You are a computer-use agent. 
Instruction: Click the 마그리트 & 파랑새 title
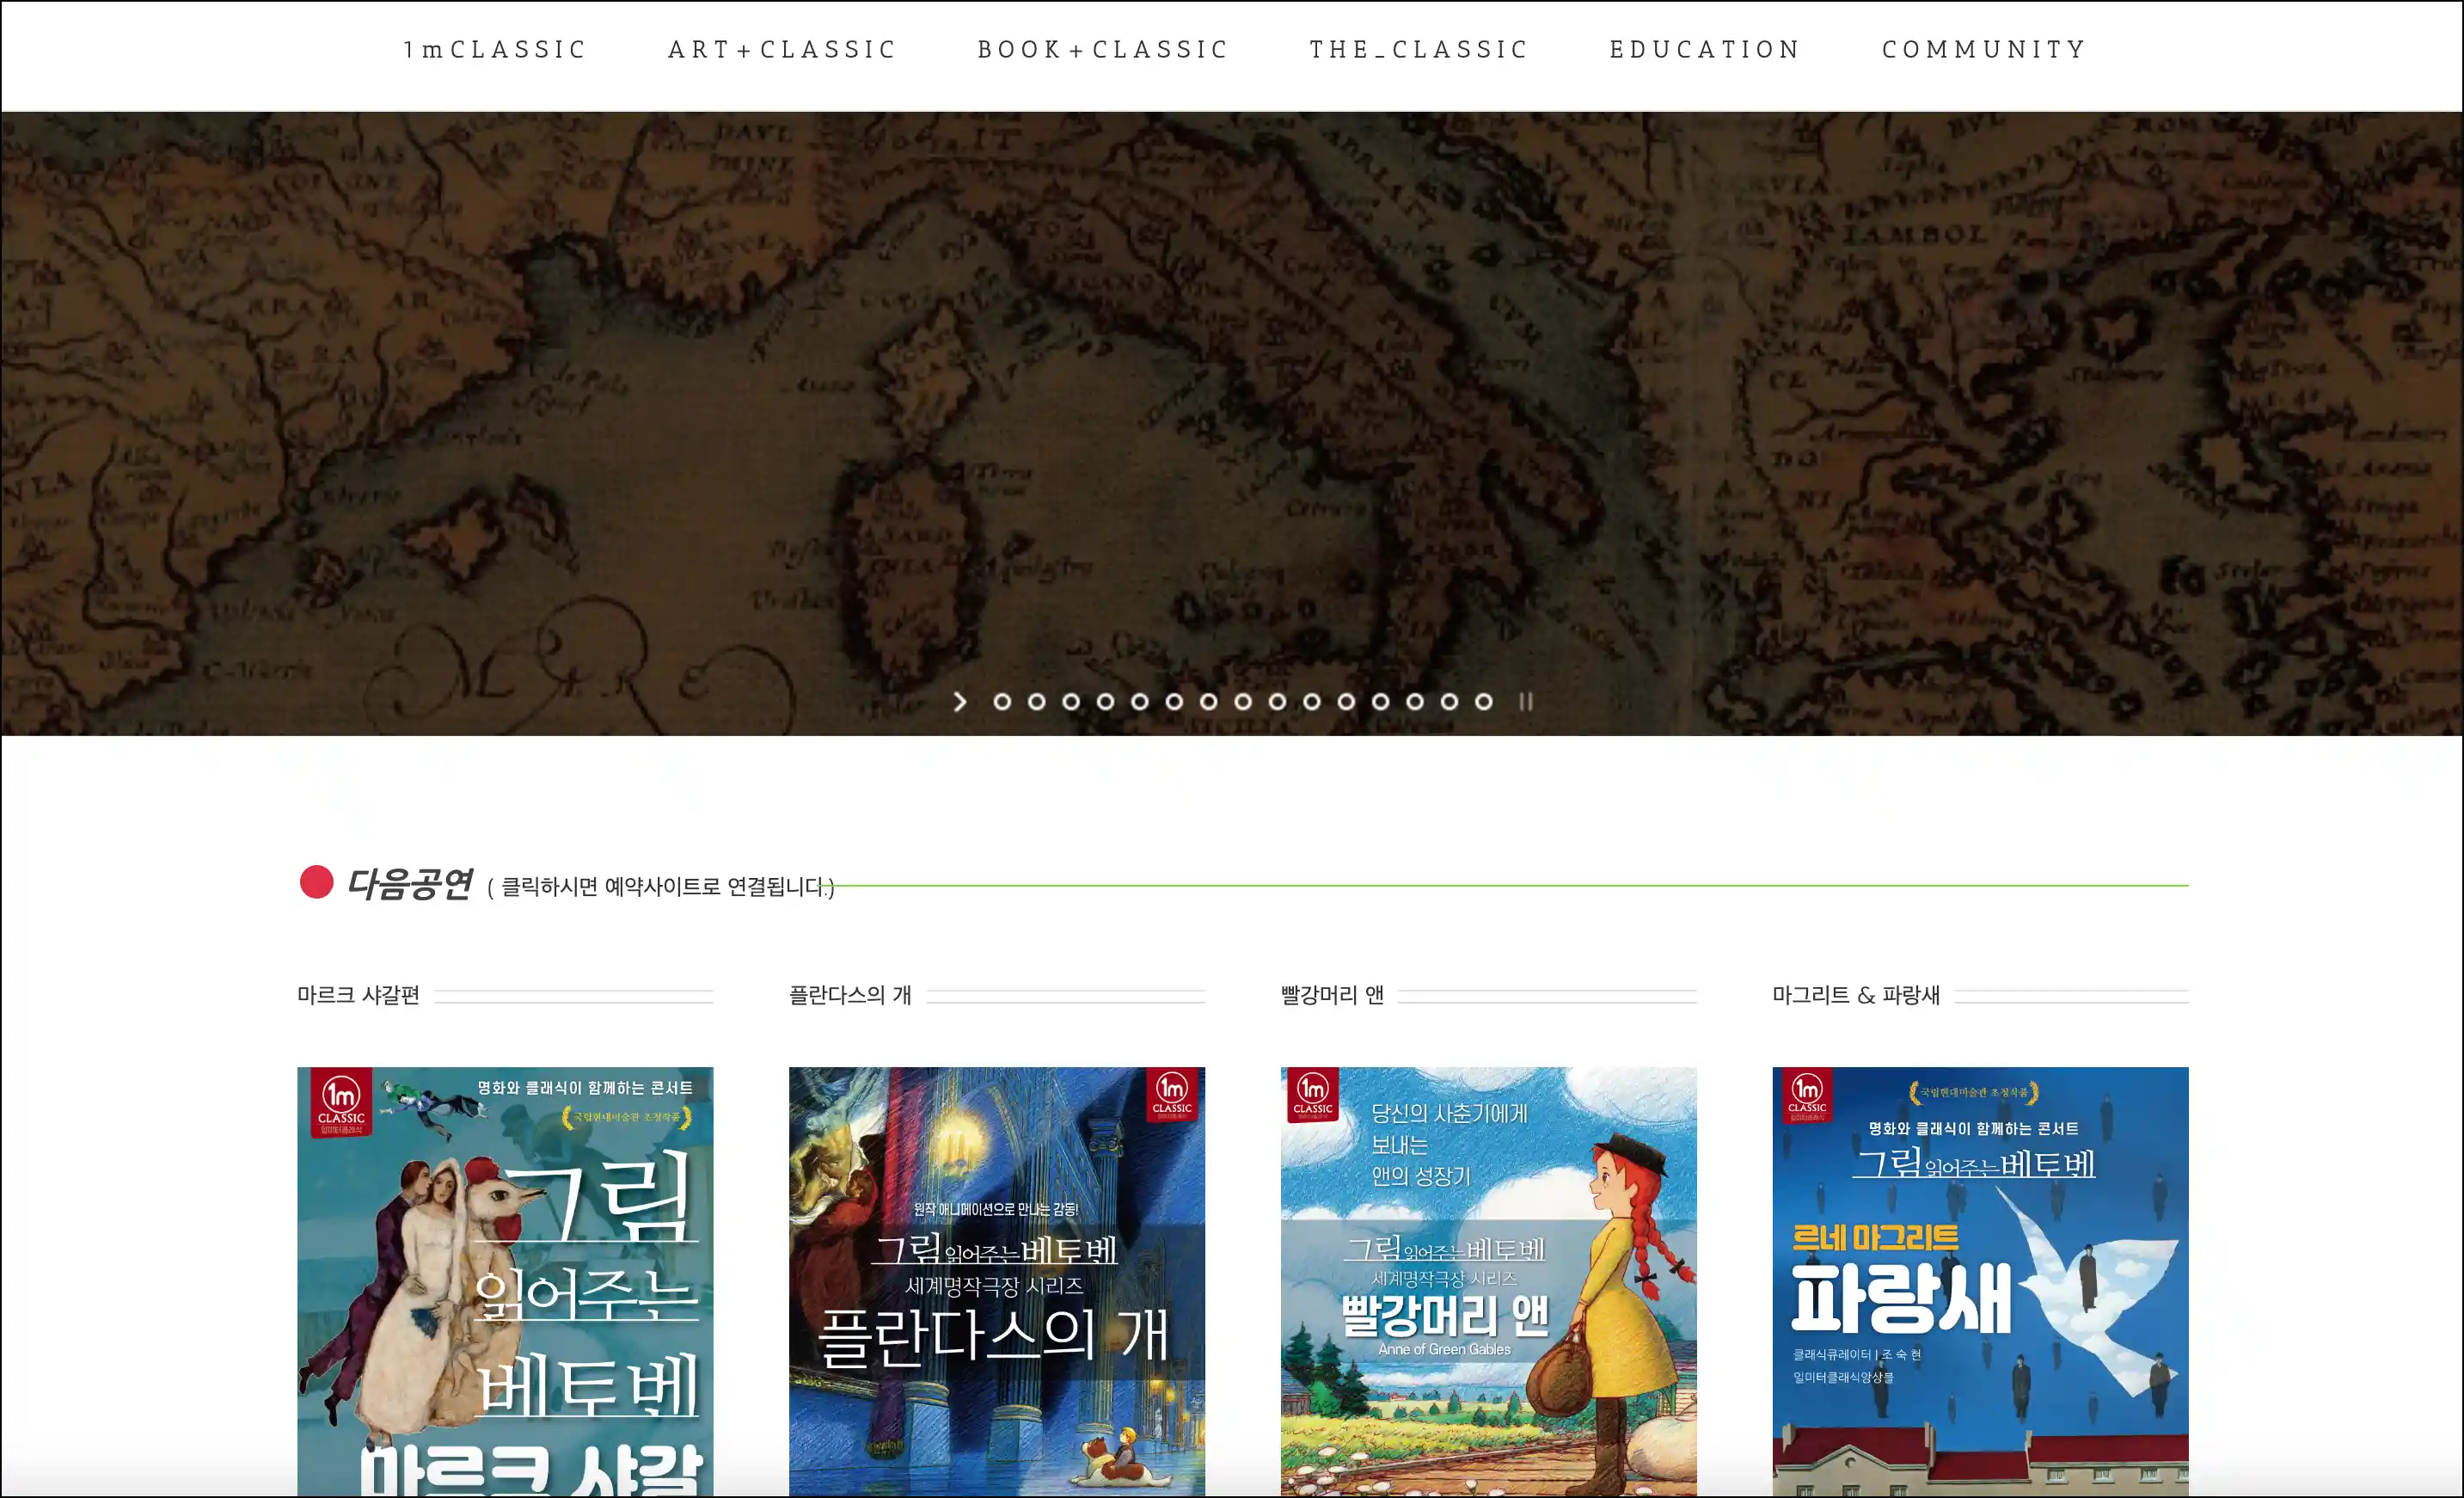point(1856,995)
